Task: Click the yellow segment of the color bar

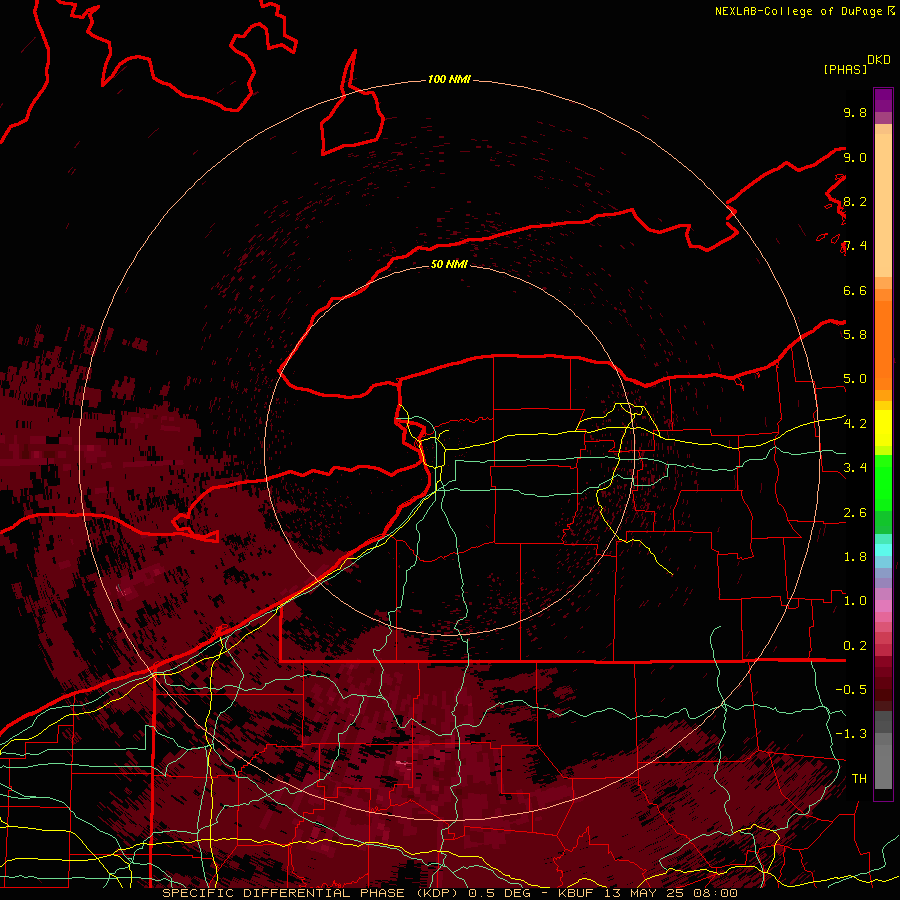Action: [883, 428]
